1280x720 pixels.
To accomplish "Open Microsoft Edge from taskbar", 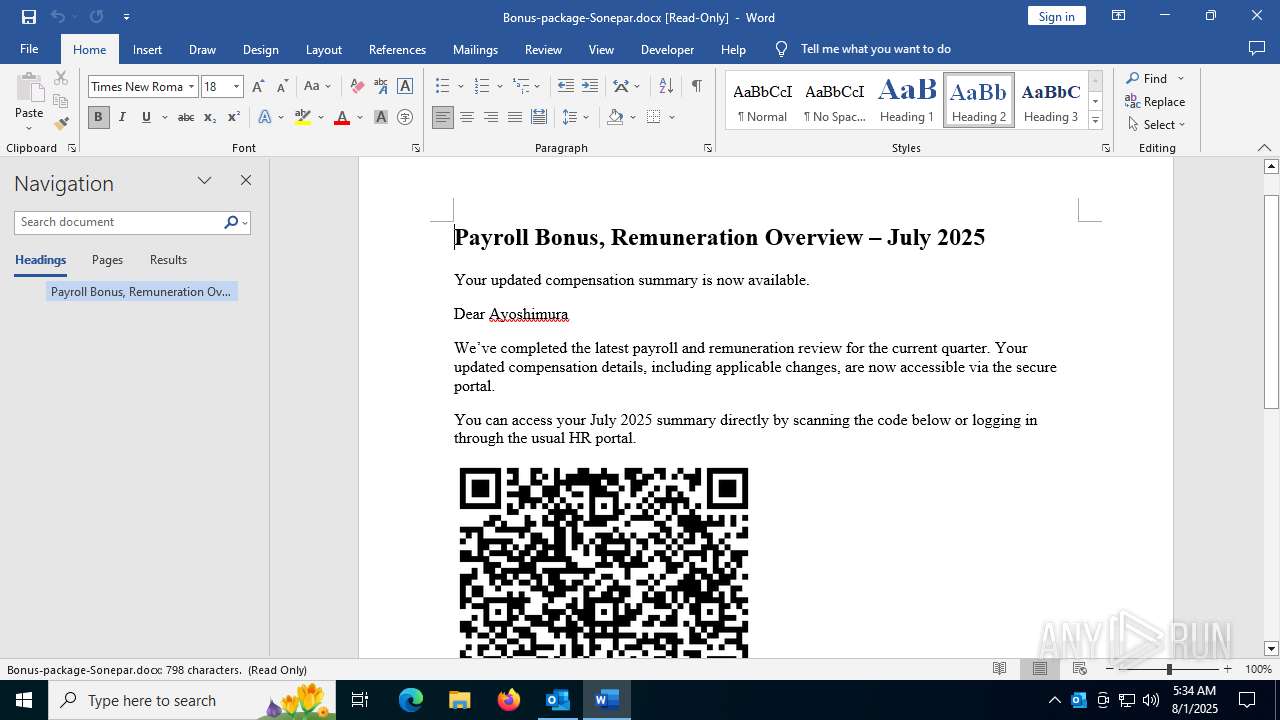I will click(411, 700).
